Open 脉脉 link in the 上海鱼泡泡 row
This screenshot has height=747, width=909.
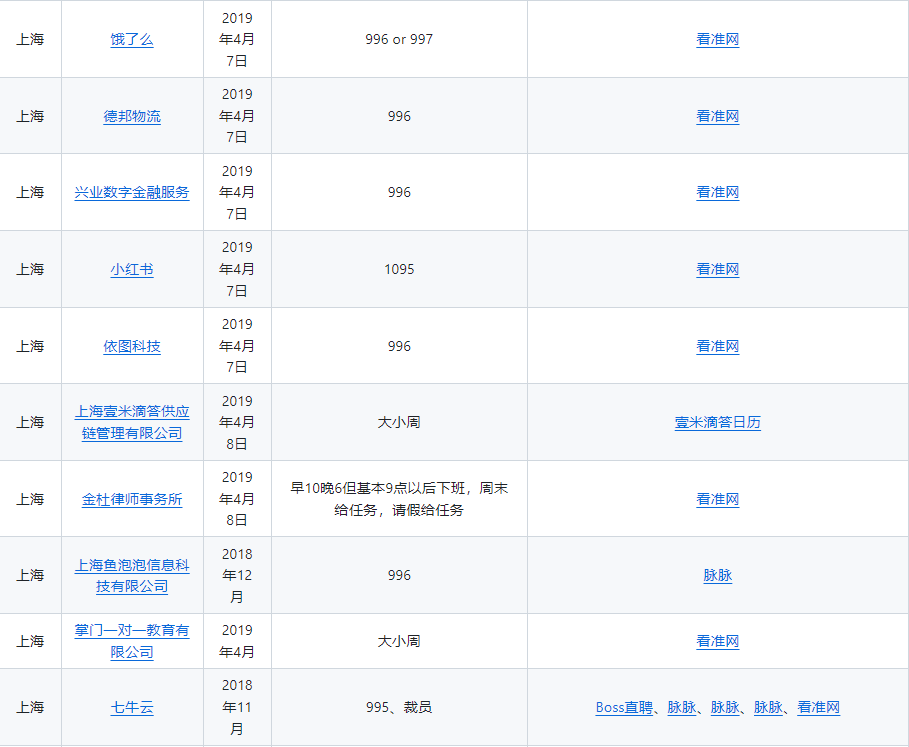718,575
